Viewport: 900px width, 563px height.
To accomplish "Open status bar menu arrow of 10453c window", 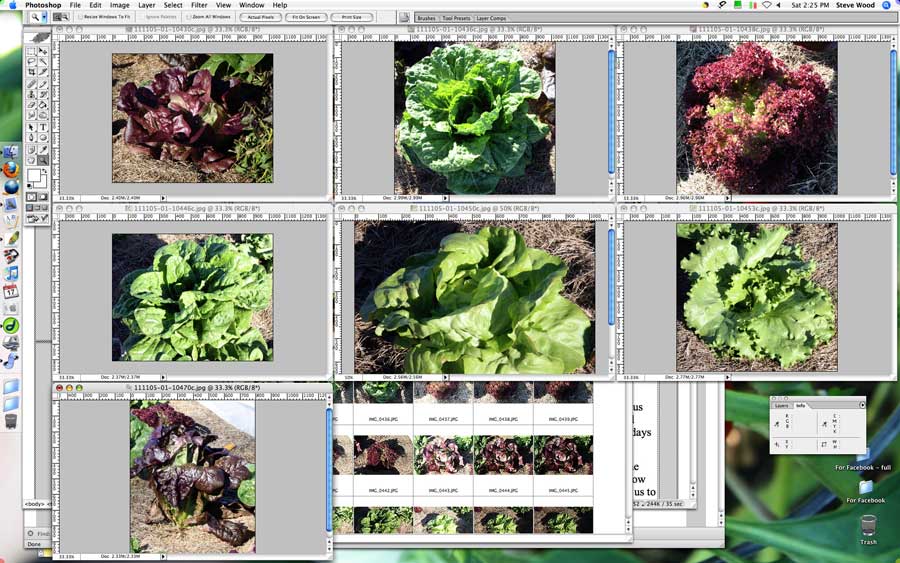I will 727,377.
